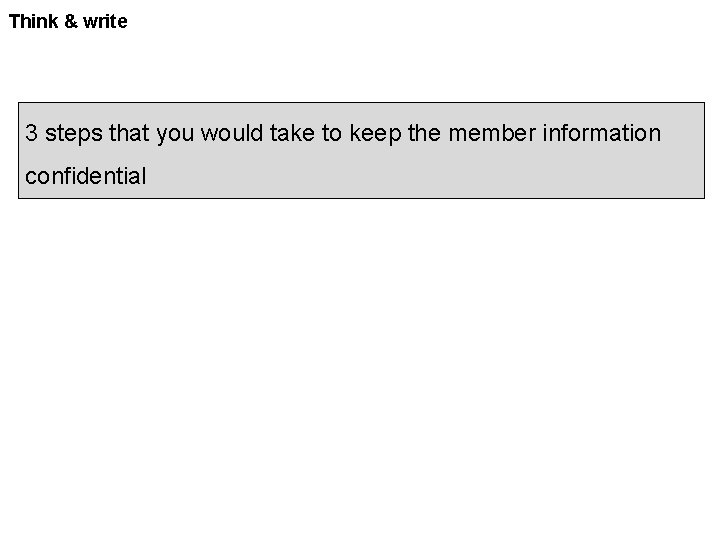This screenshot has width=720, height=540.
Task: Click the ampersand in the slide title
Action: [x=71, y=20]
